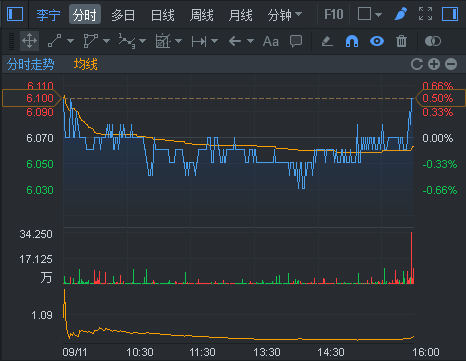Click the -0.66% percentage axis label

click(440, 190)
